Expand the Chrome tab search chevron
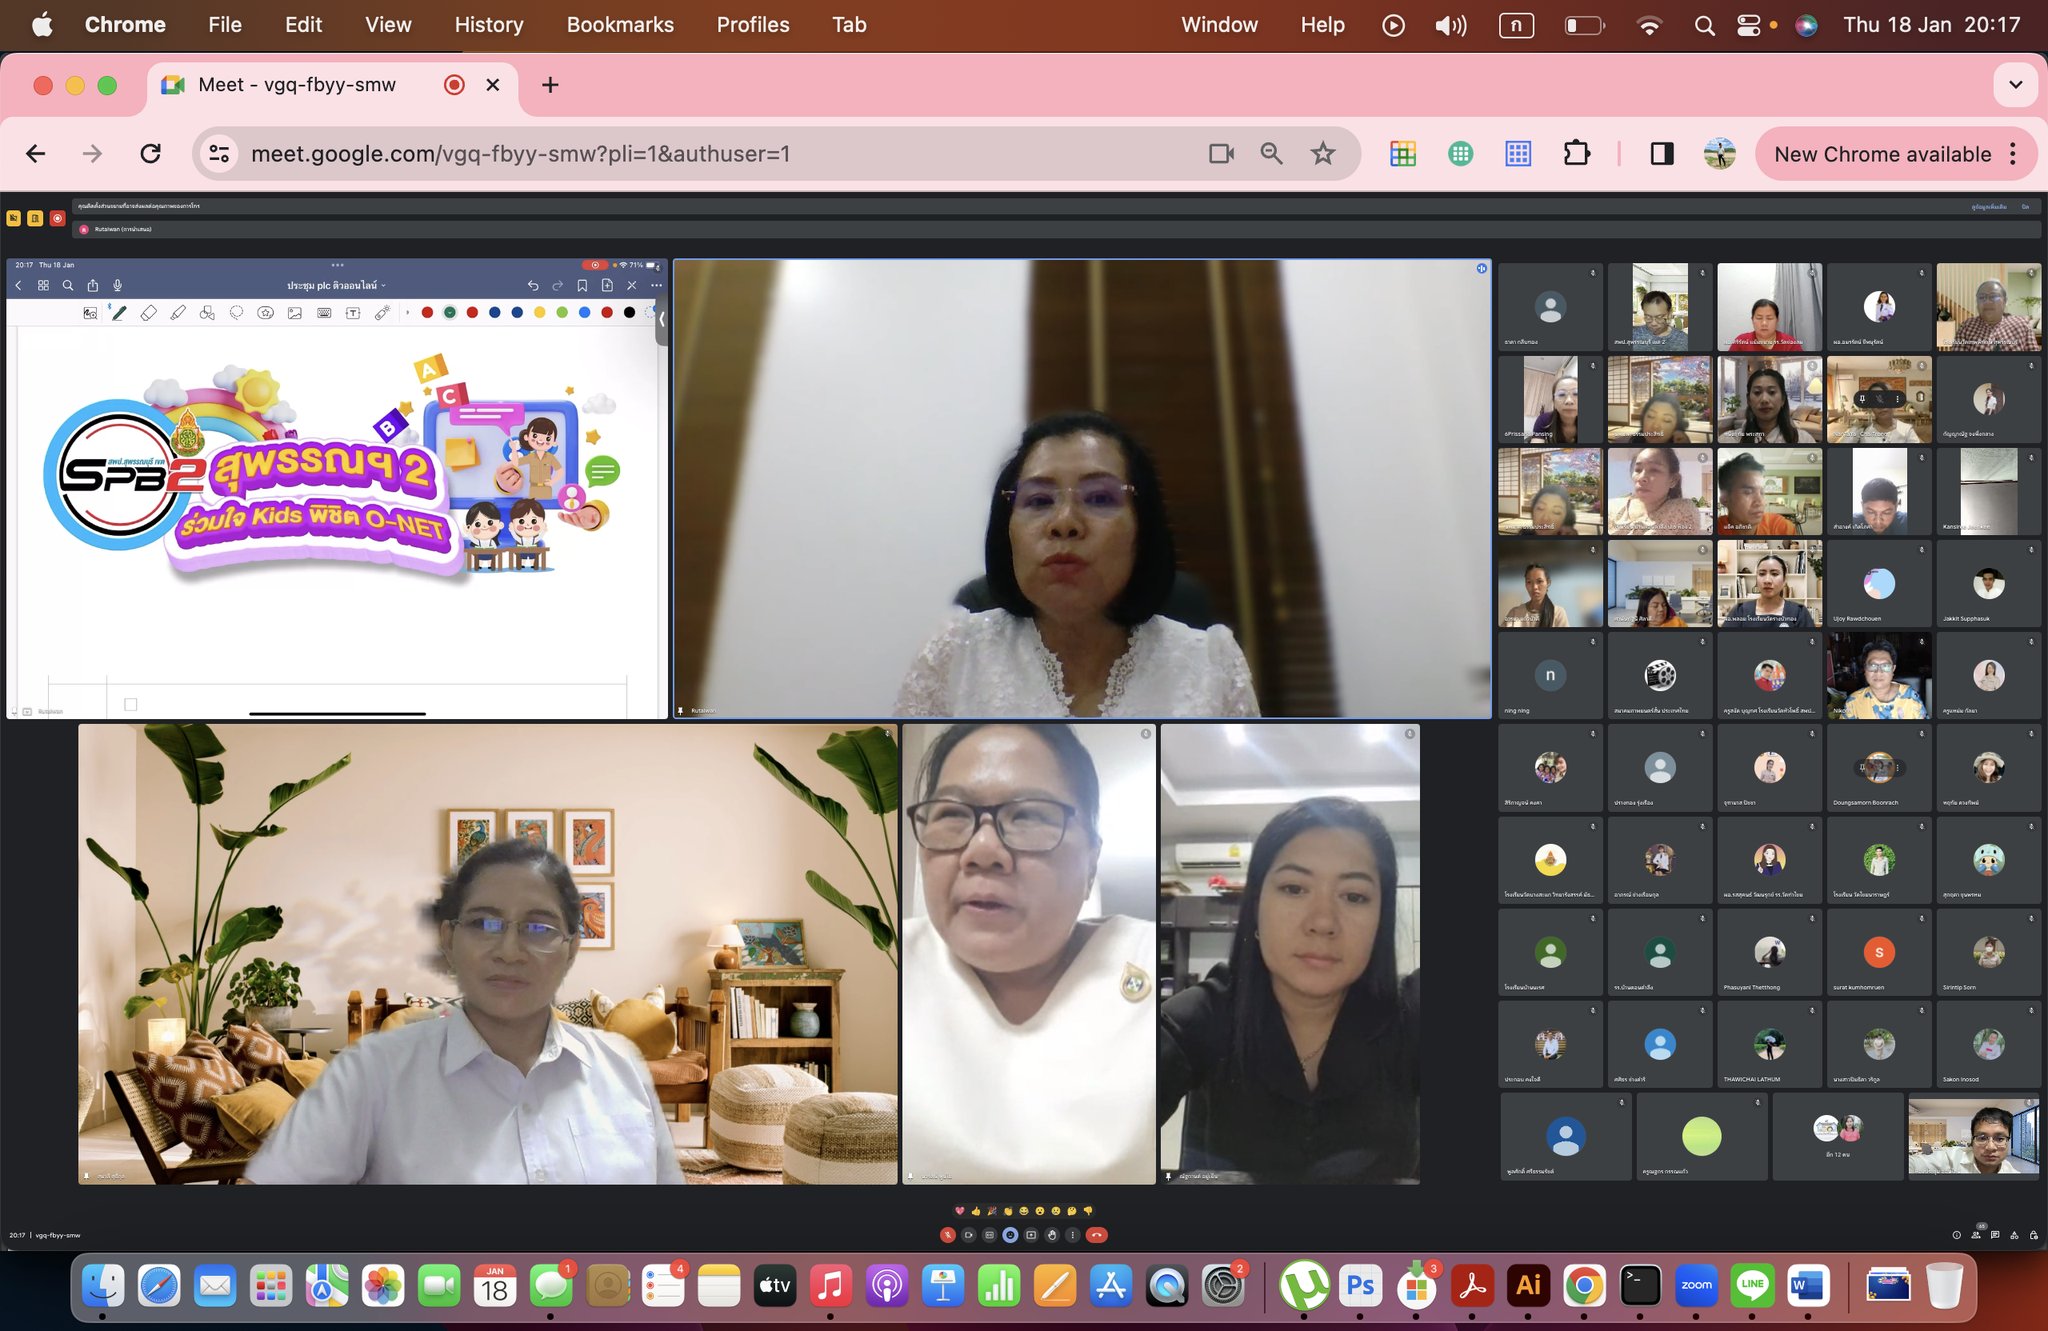The height and width of the screenshot is (1331, 2048). pyautogui.click(x=2016, y=85)
